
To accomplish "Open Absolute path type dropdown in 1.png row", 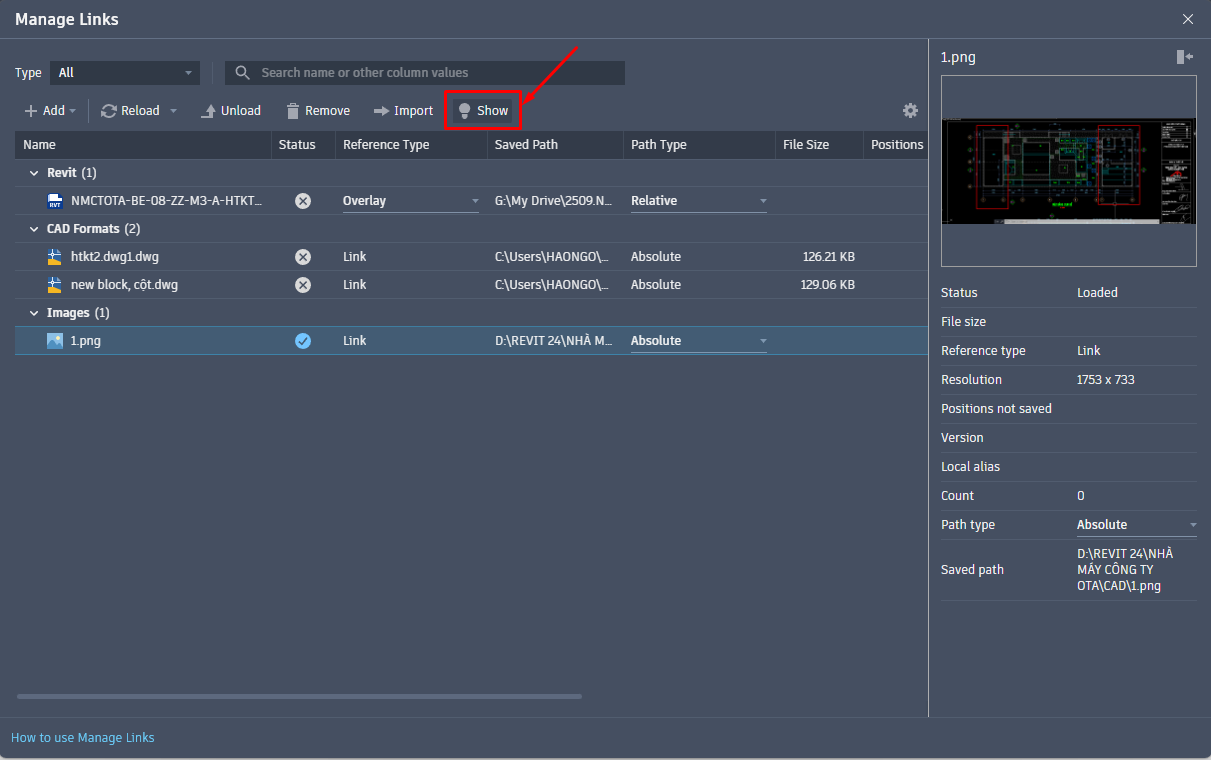I will click(x=699, y=341).
